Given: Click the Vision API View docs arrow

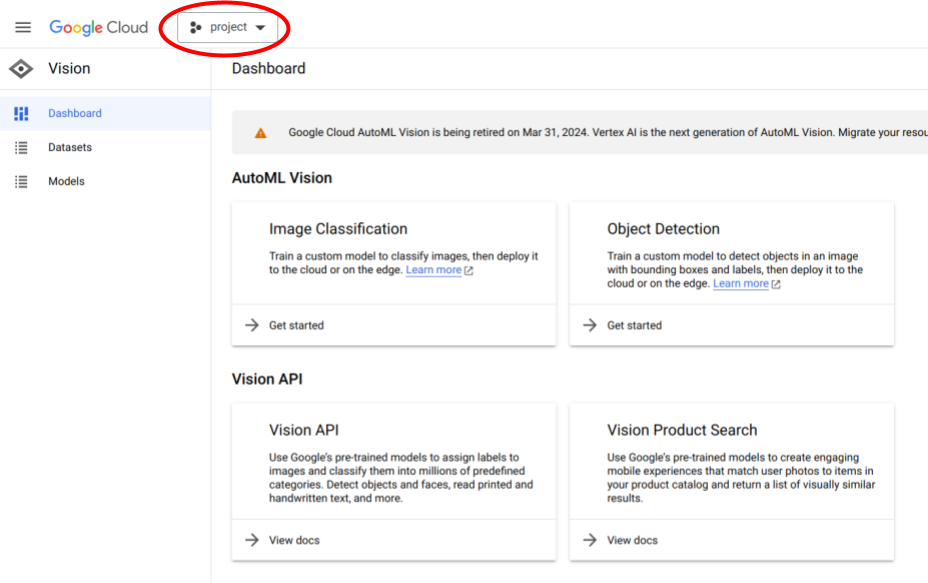Looking at the screenshot, I should point(252,540).
